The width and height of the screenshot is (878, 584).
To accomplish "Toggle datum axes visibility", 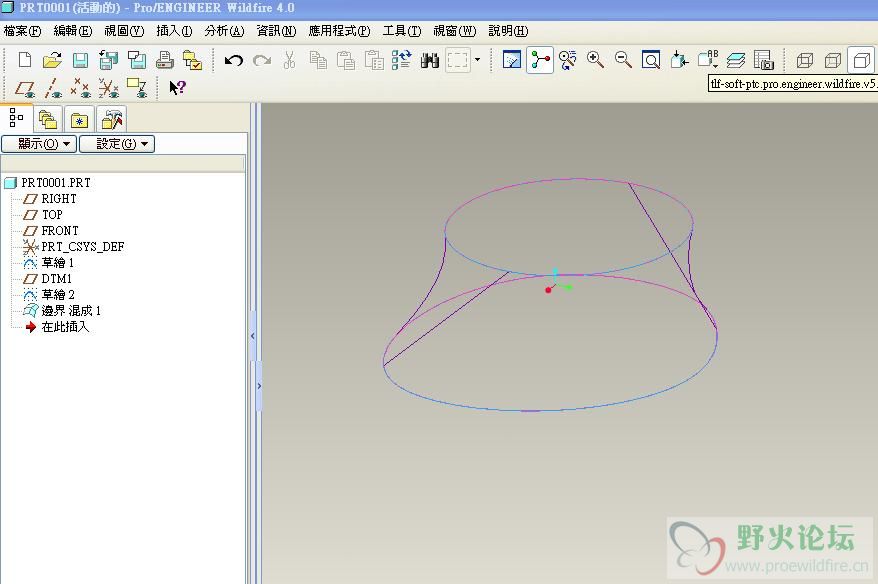I will click(53, 88).
